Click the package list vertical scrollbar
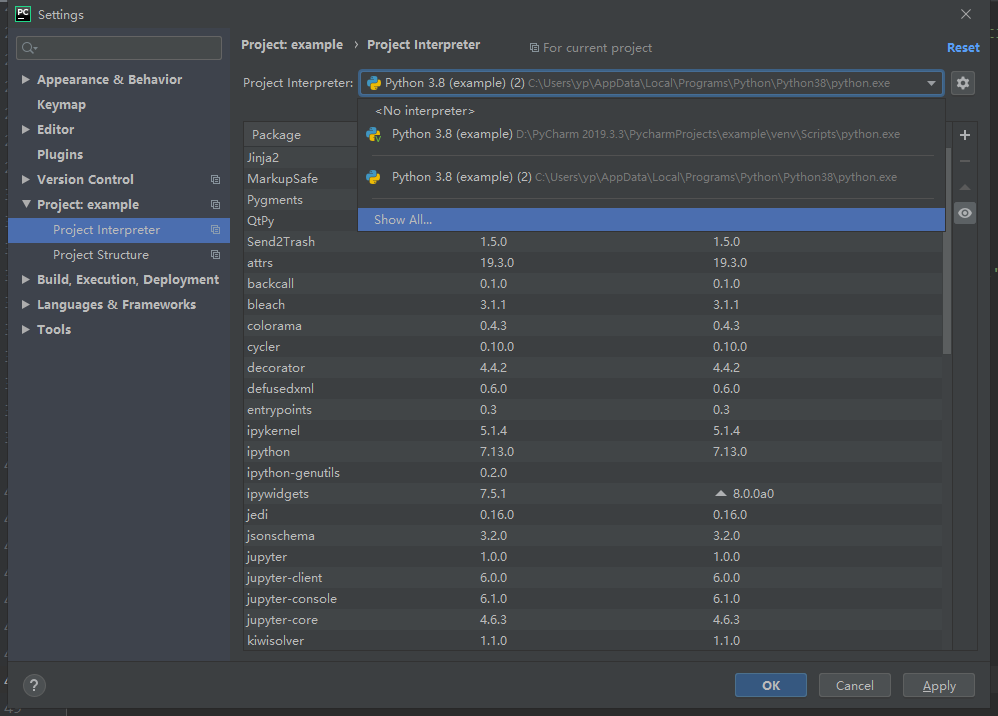The image size is (998, 716). (947, 251)
